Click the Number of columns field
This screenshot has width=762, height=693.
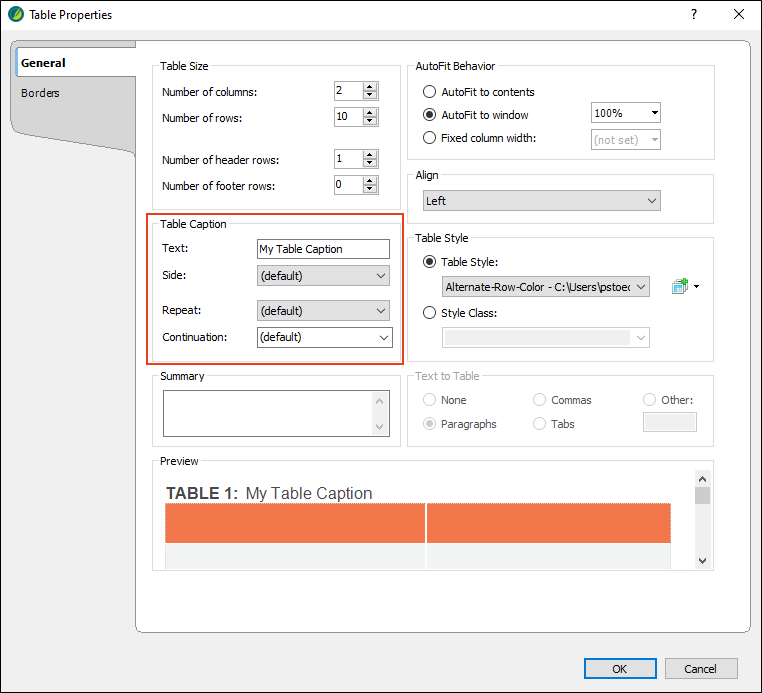(348, 90)
